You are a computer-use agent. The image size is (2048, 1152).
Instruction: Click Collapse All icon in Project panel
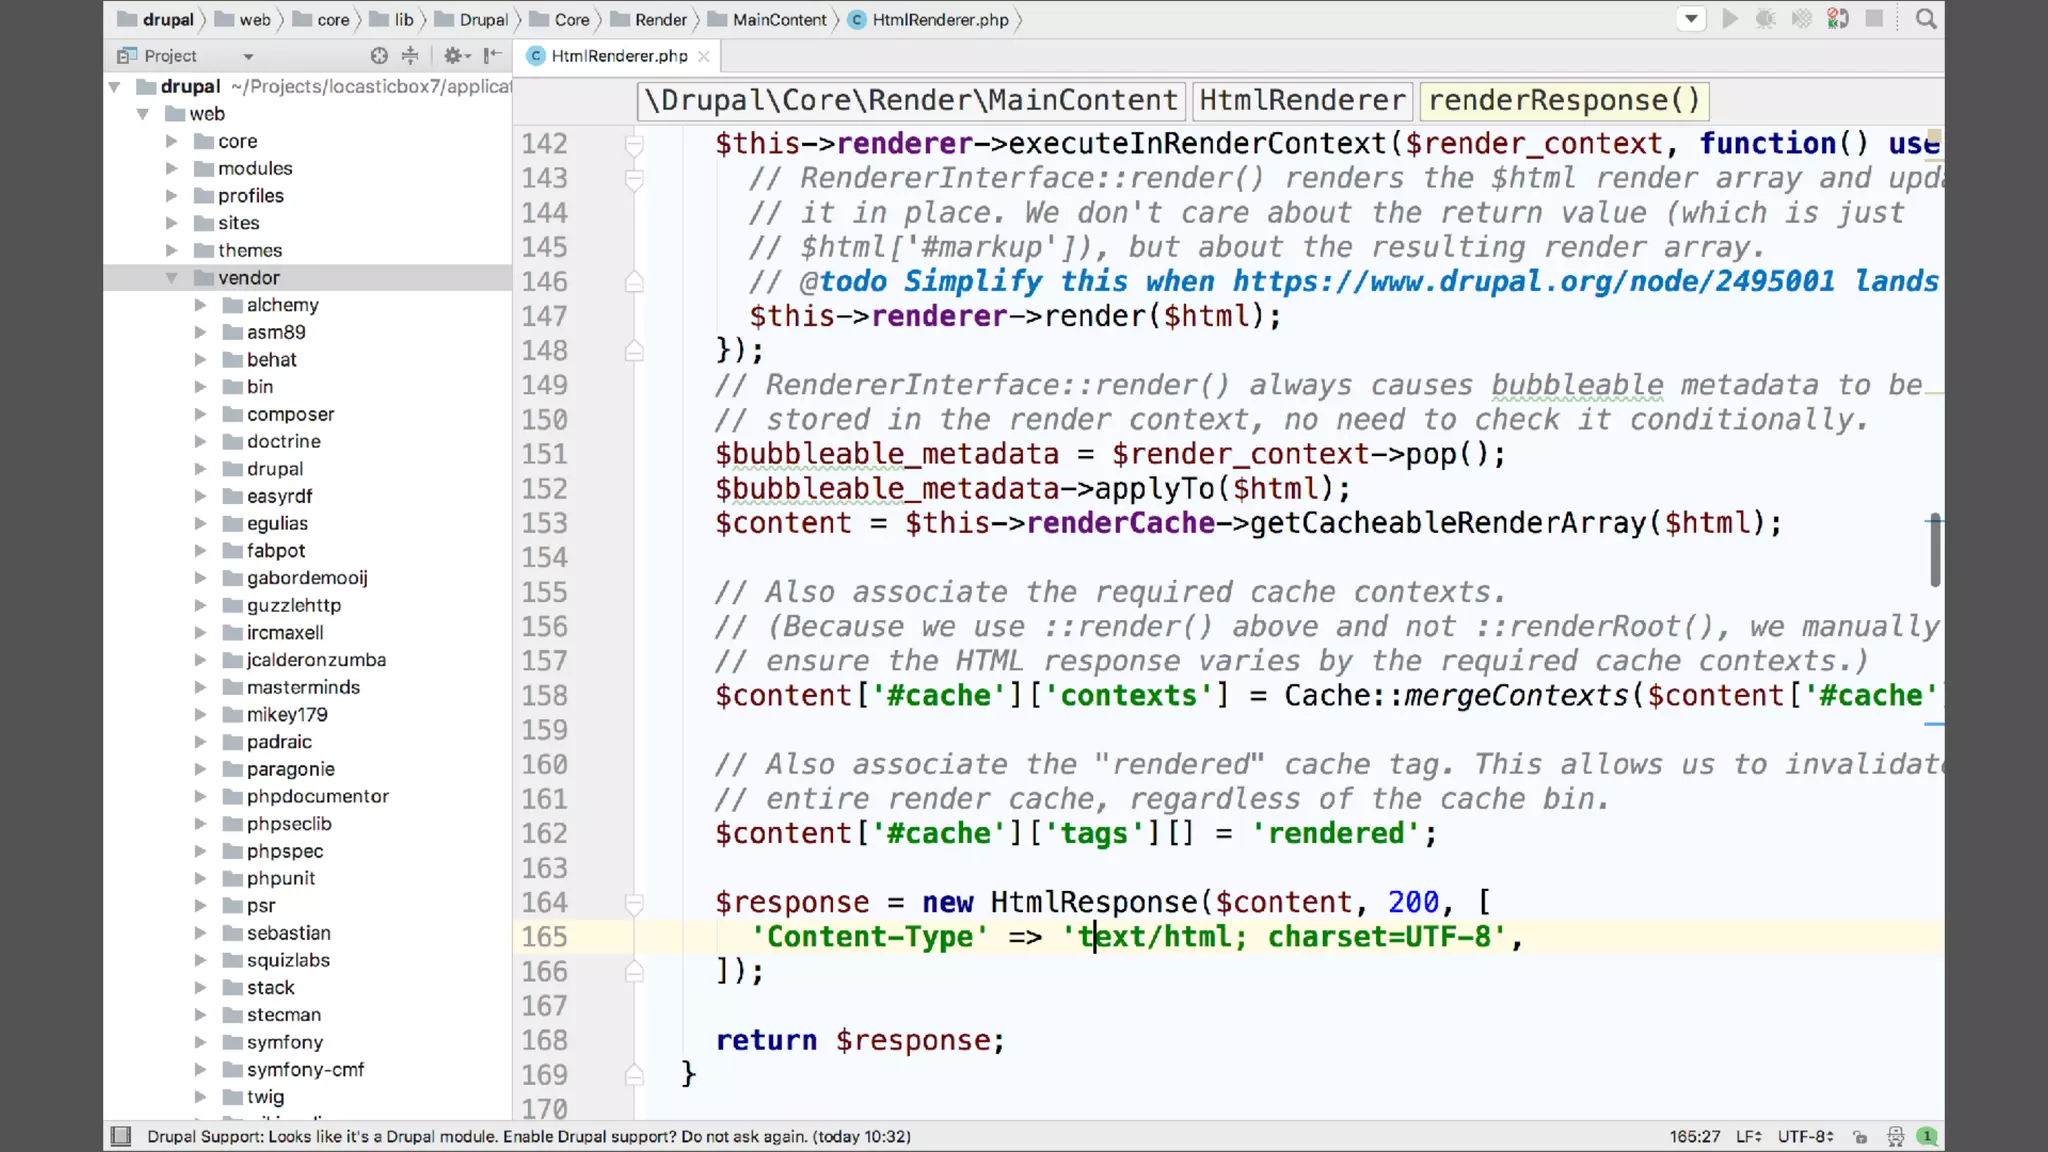tap(410, 56)
